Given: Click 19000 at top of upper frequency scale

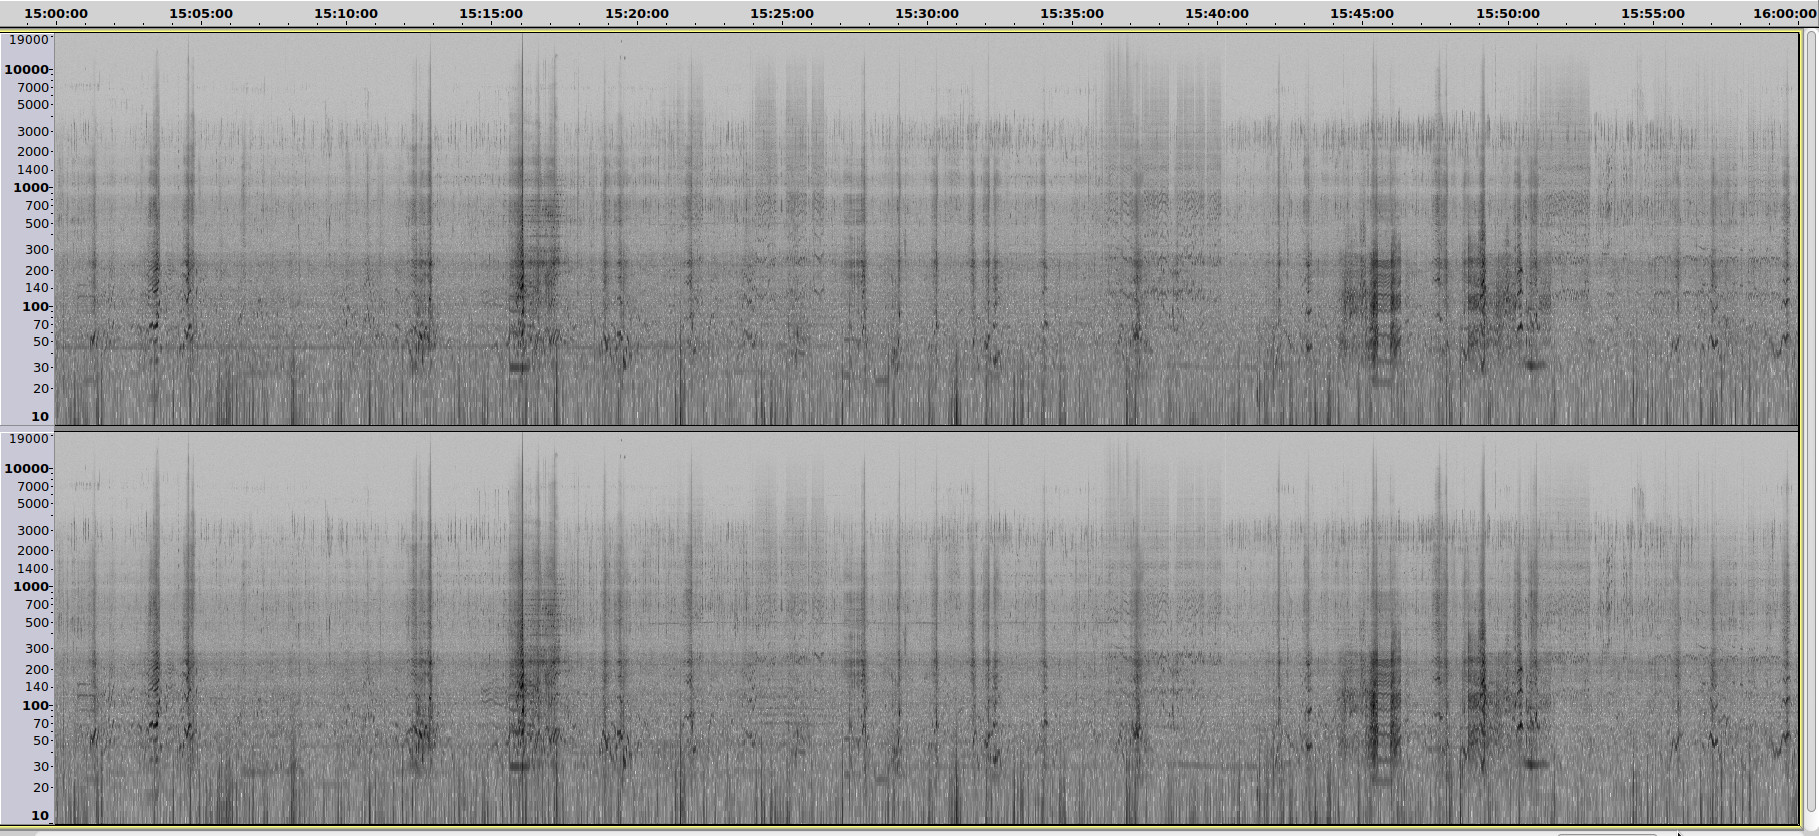Looking at the screenshot, I should (27, 40).
